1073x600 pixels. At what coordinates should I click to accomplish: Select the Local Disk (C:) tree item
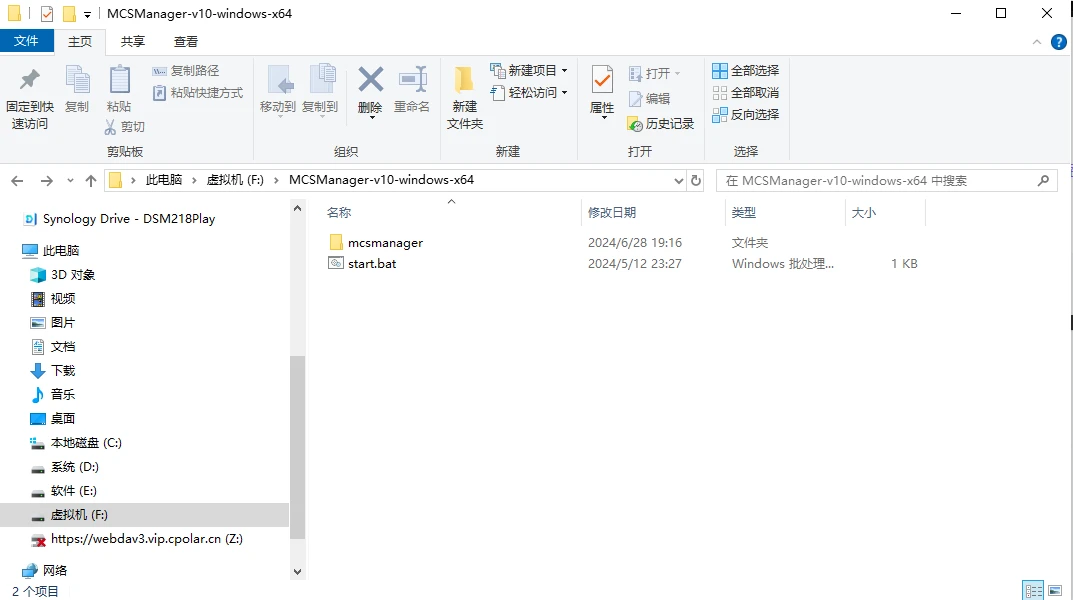(86, 443)
